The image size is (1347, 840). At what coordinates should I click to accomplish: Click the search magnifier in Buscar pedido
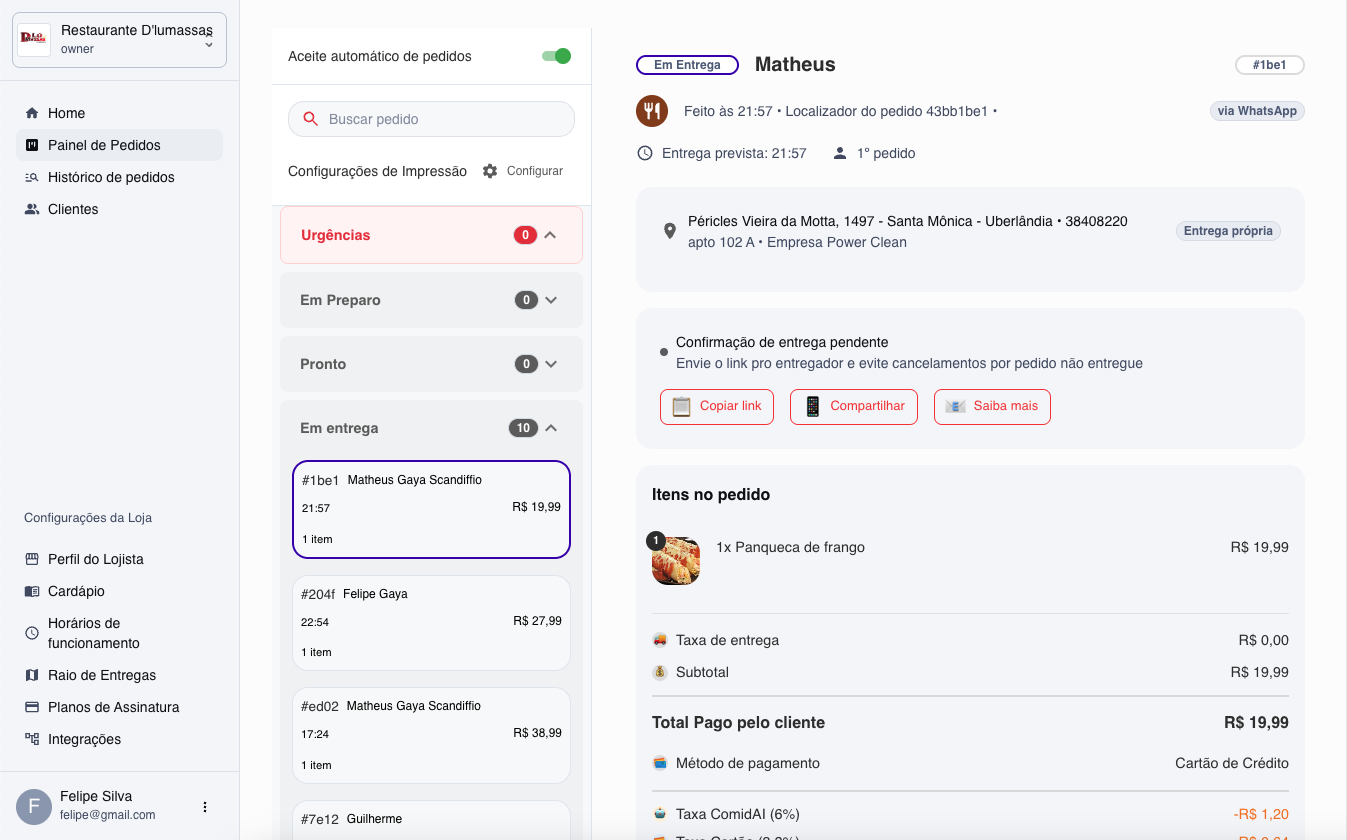click(310, 118)
